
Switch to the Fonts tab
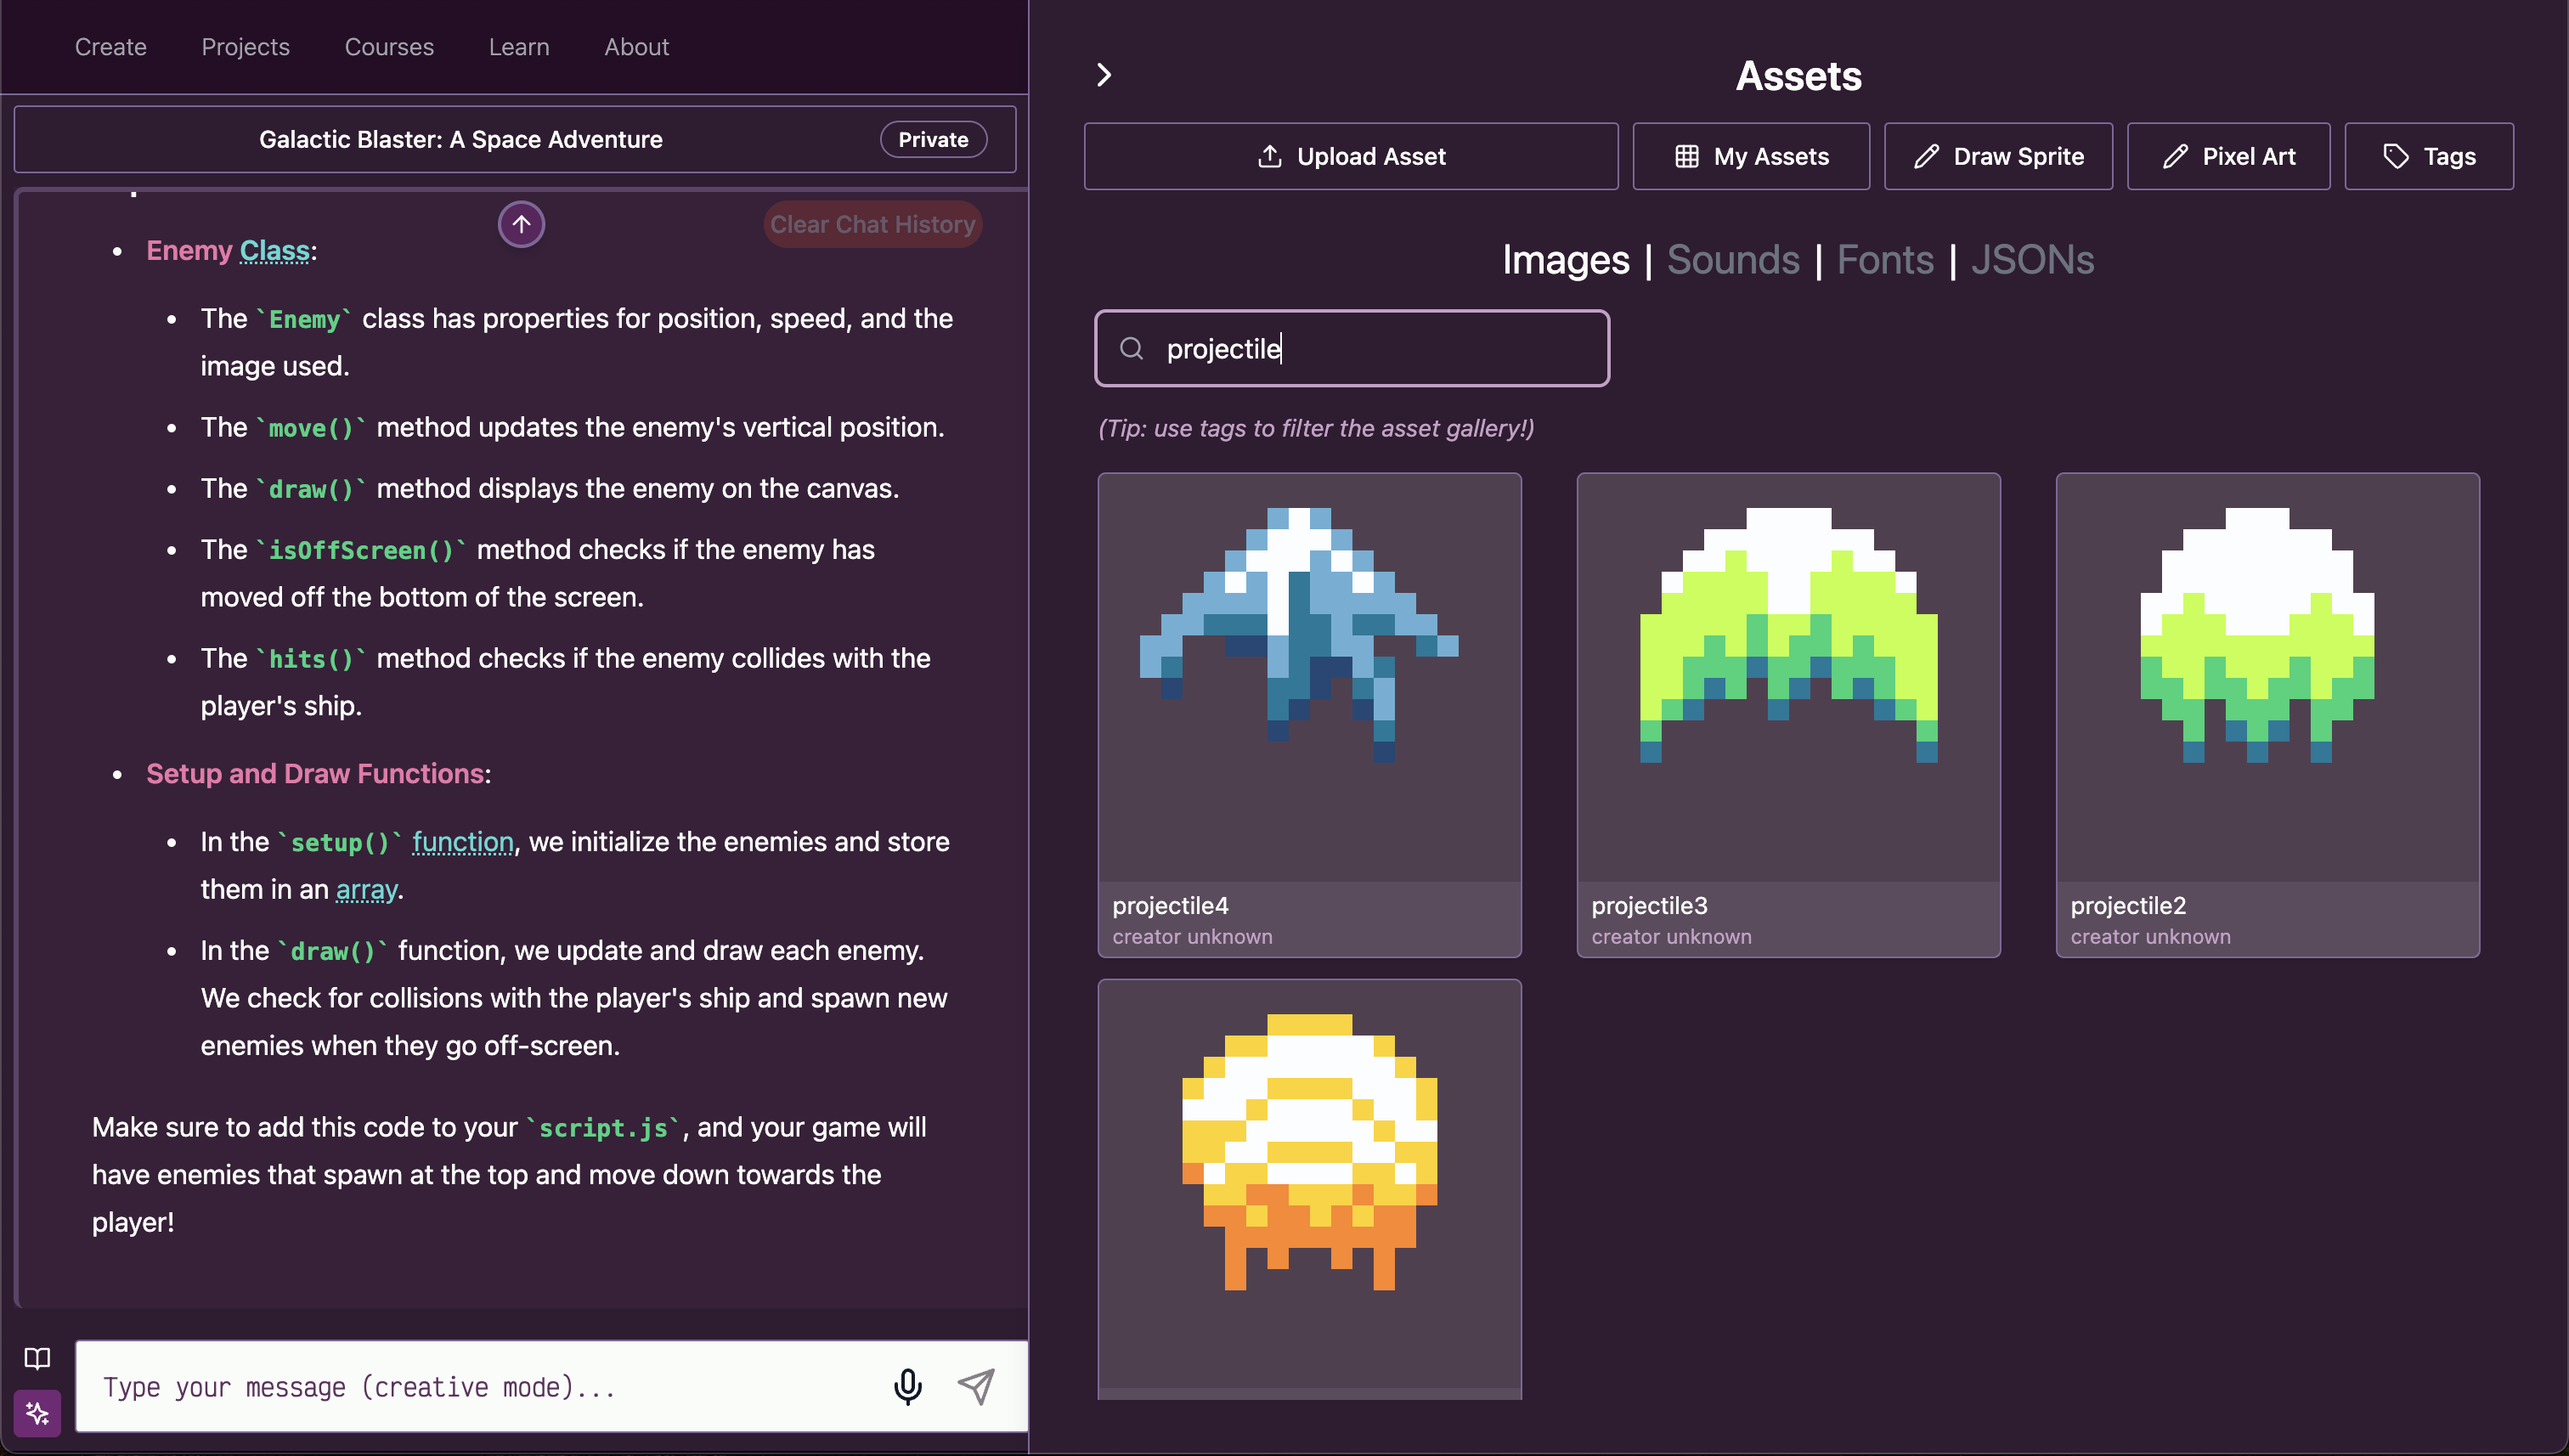point(1884,260)
